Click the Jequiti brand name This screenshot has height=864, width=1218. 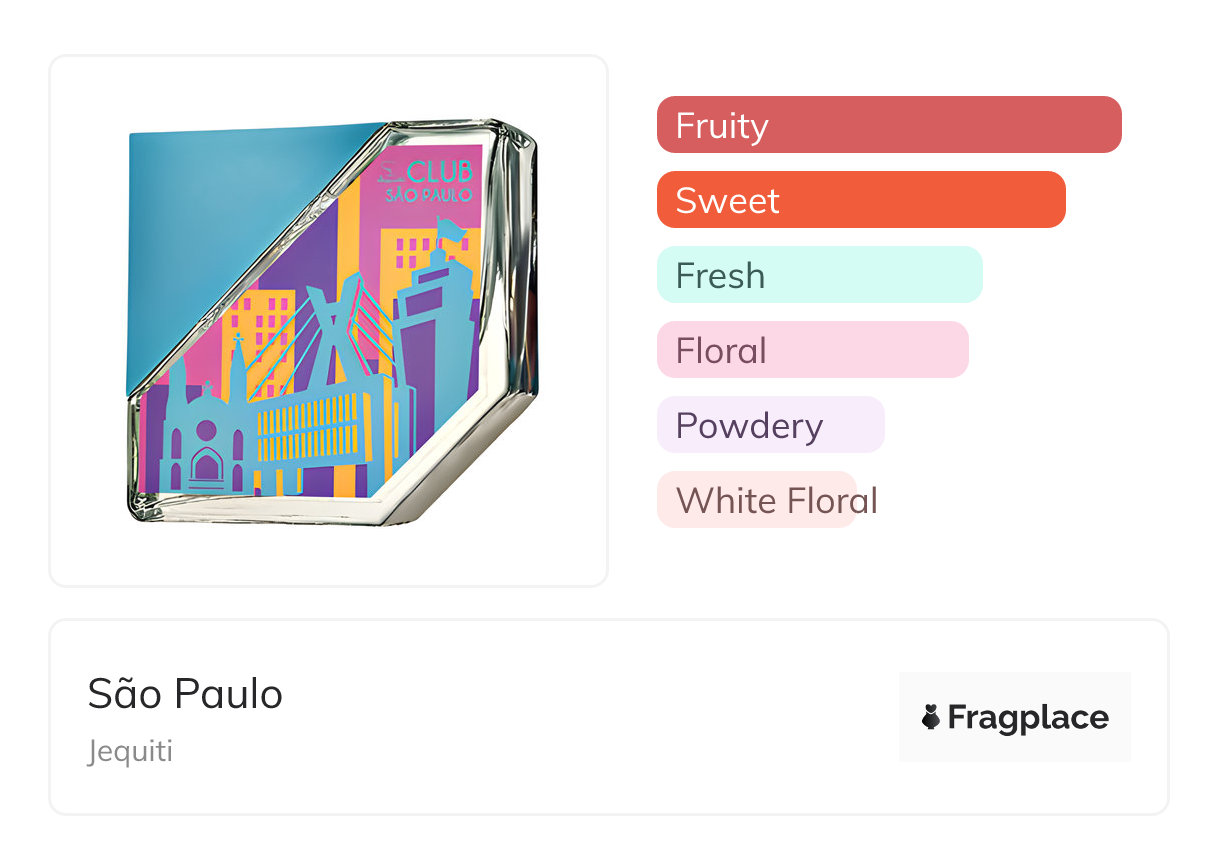pos(130,751)
